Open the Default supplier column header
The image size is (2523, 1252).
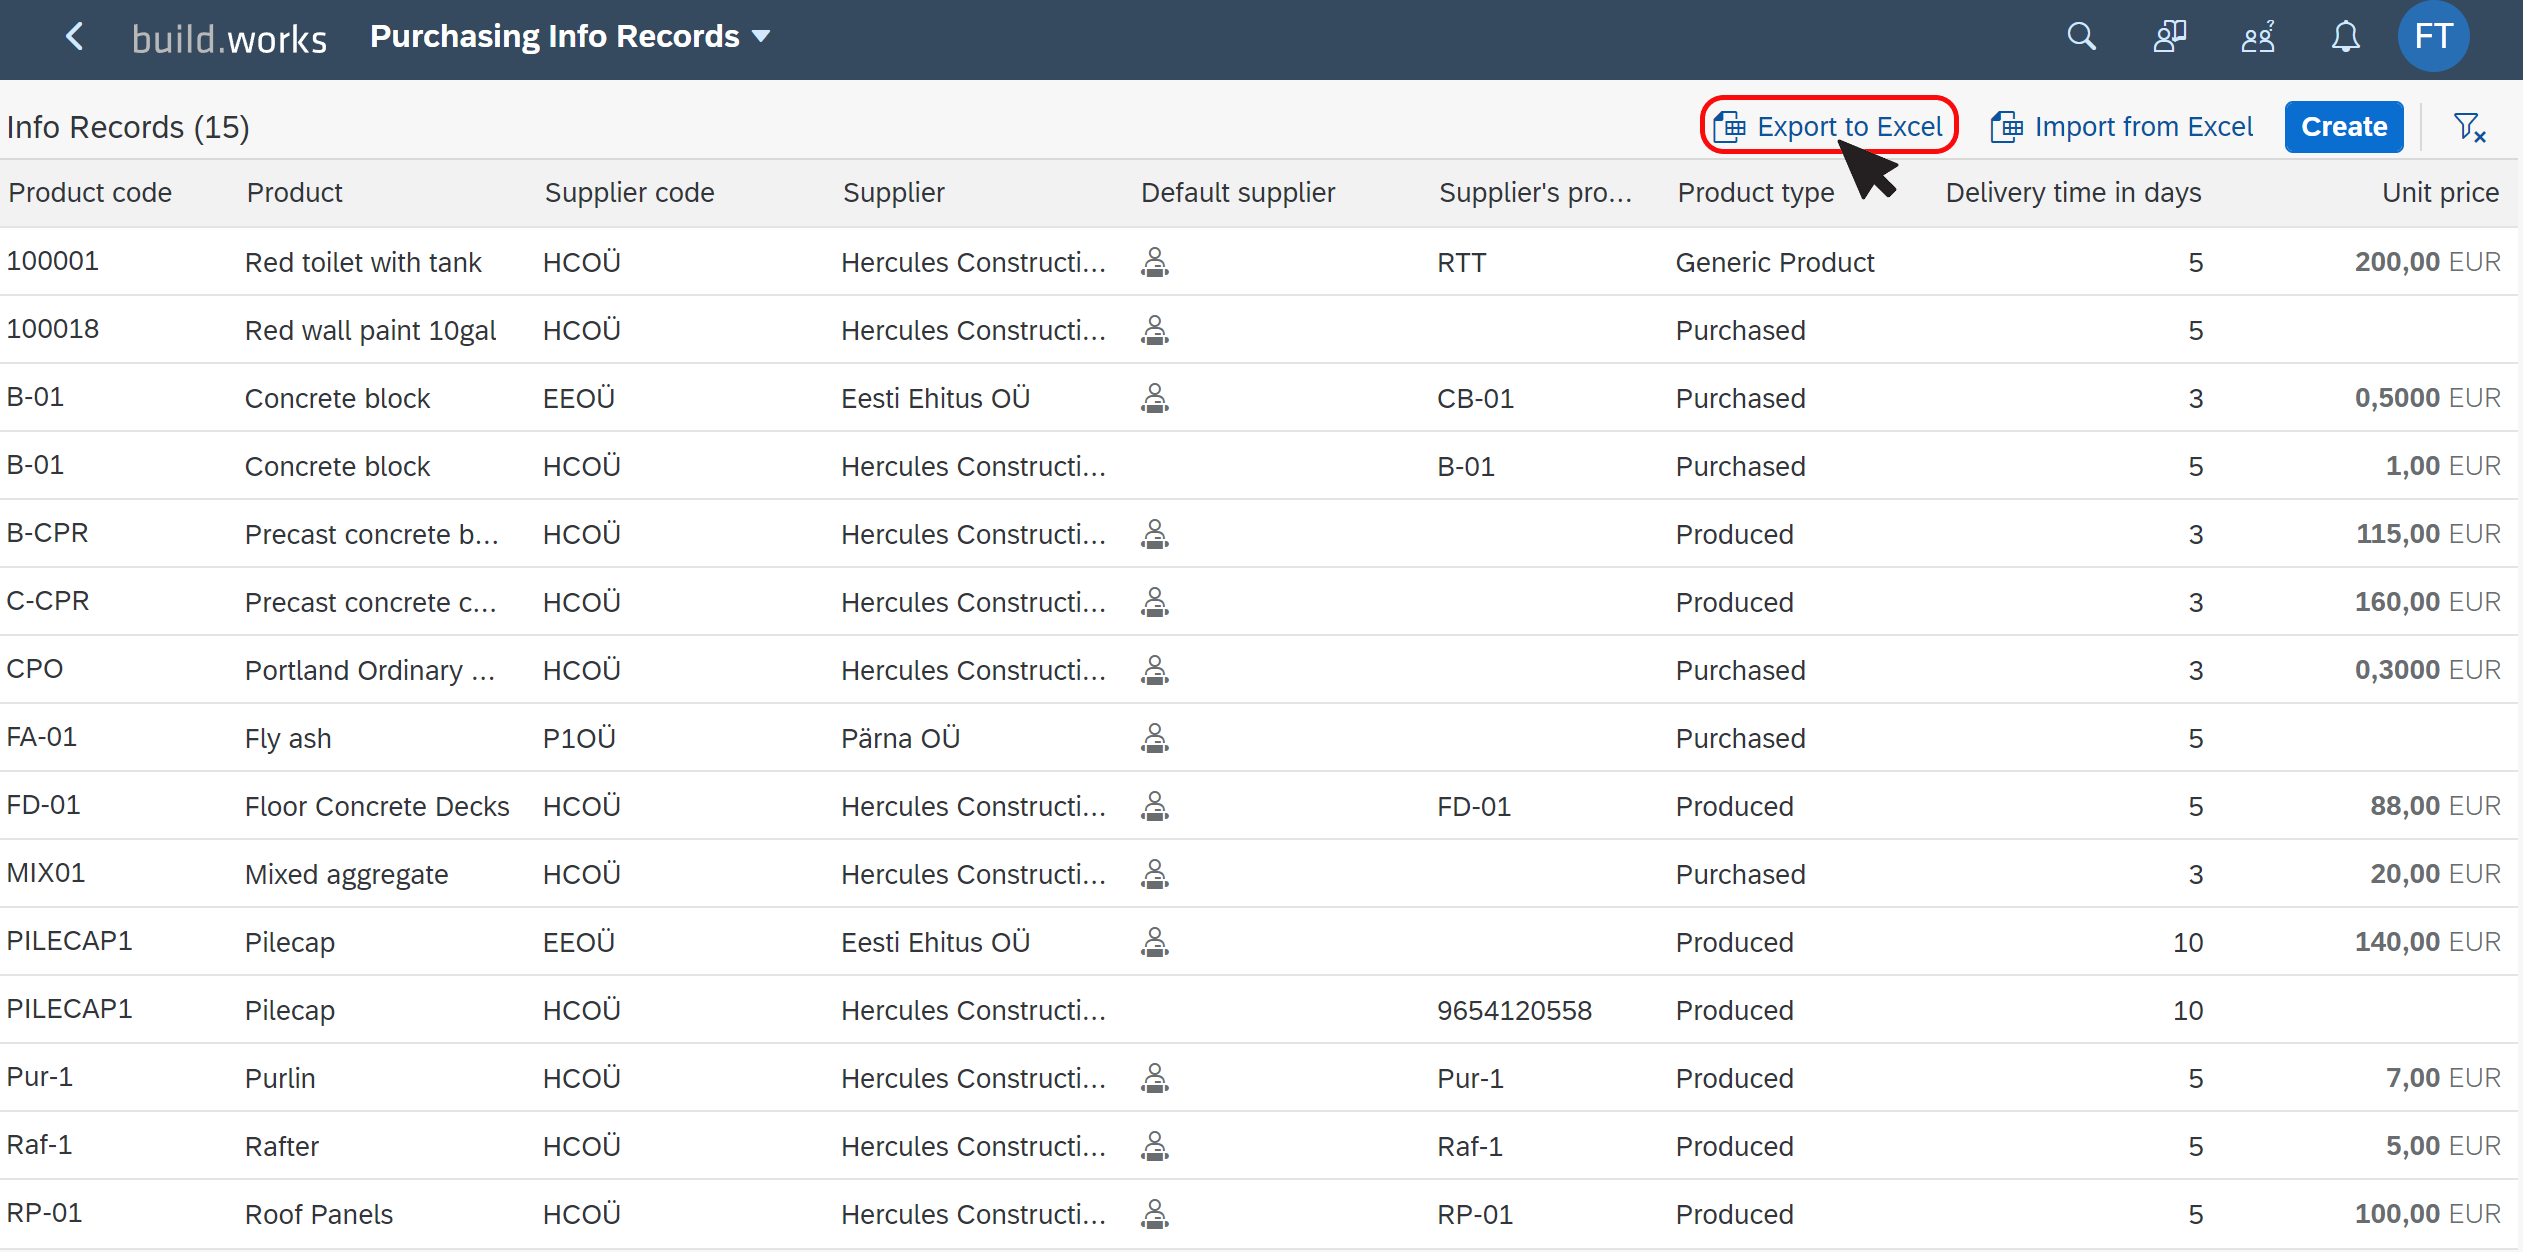[1237, 192]
